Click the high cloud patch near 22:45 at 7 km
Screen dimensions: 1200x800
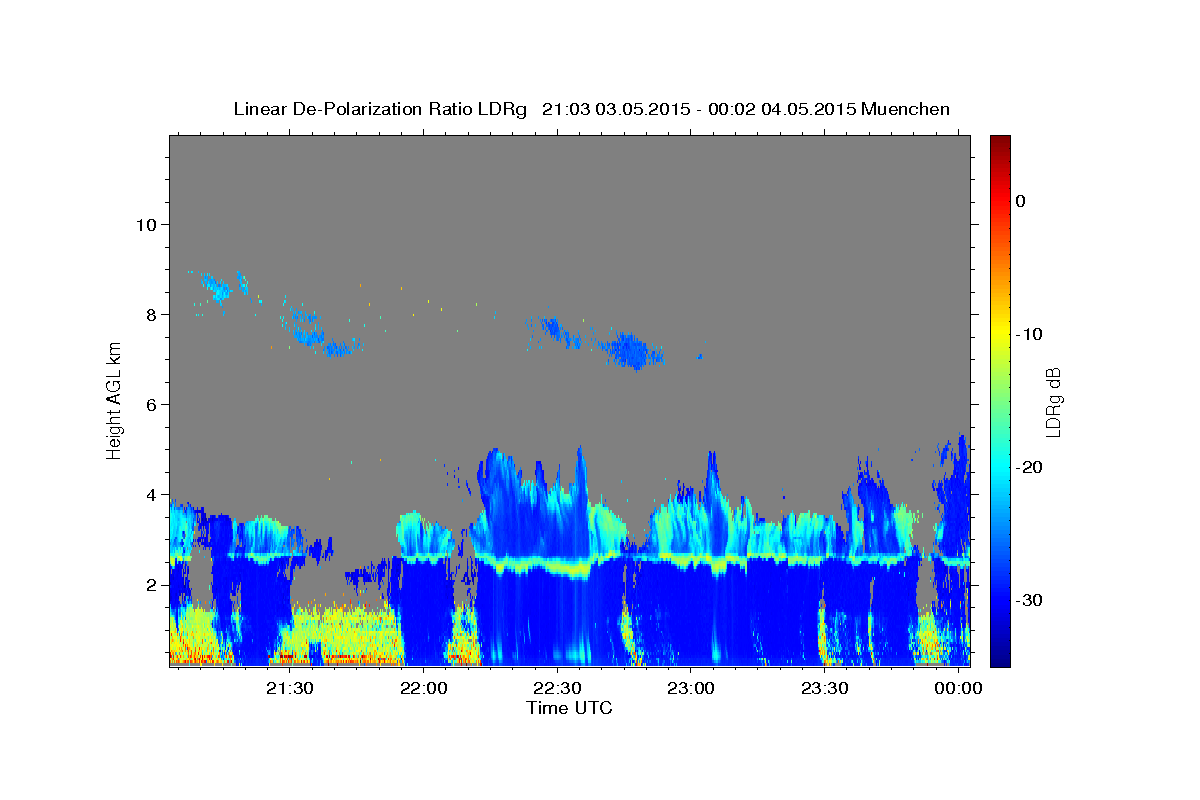(x=630, y=349)
